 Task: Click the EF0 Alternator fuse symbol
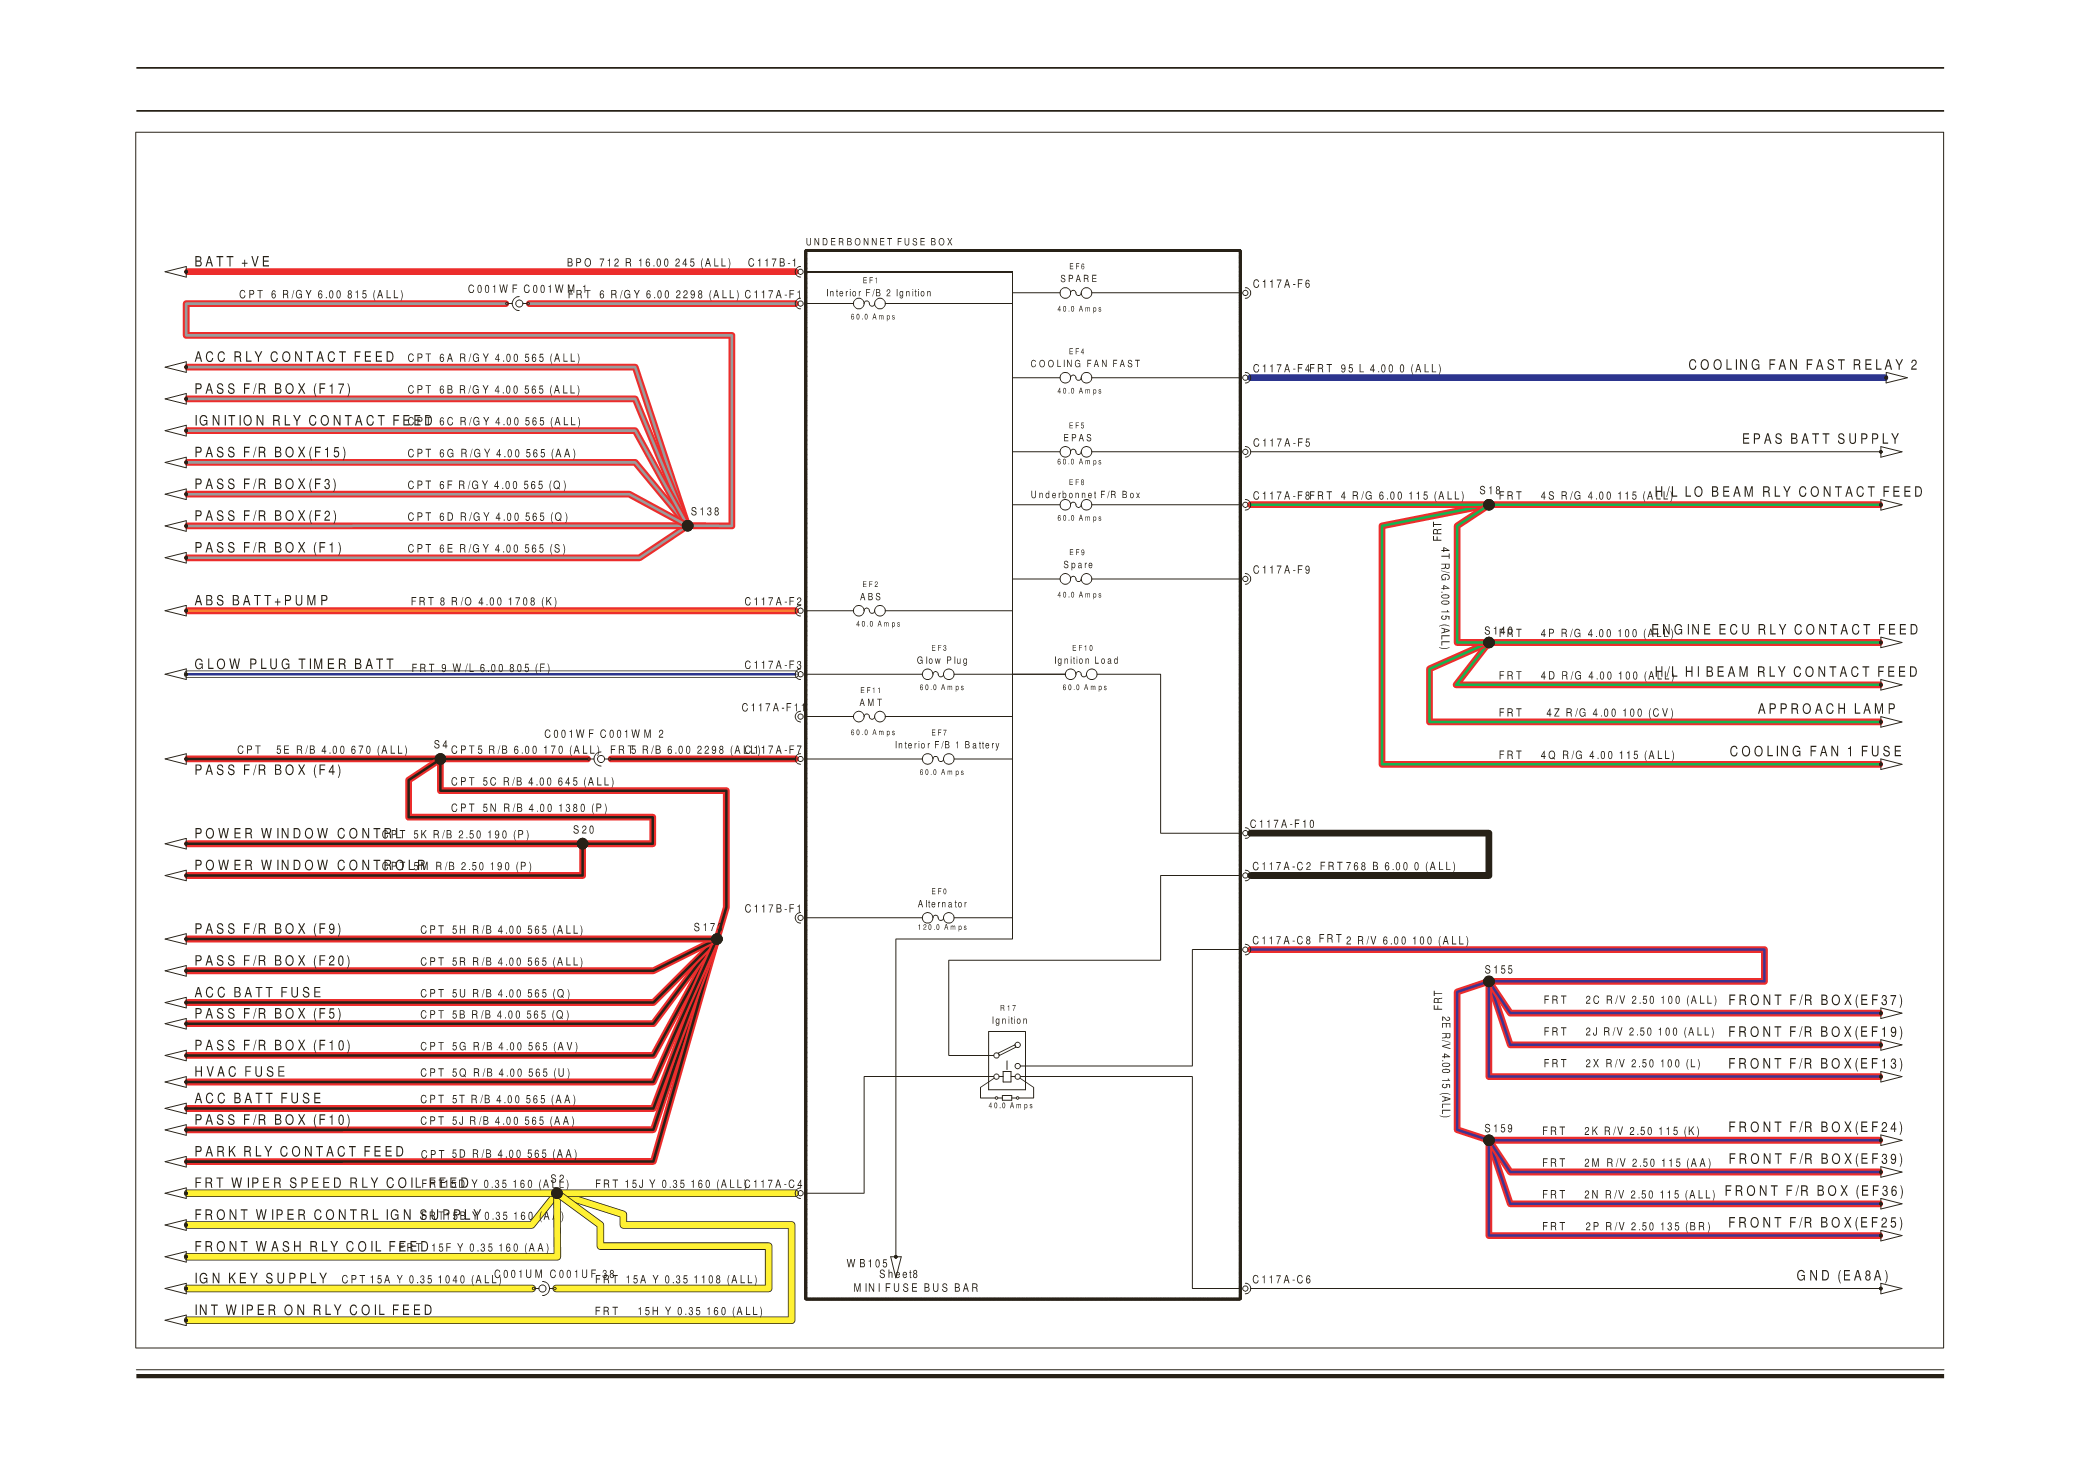[x=938, y=917]
